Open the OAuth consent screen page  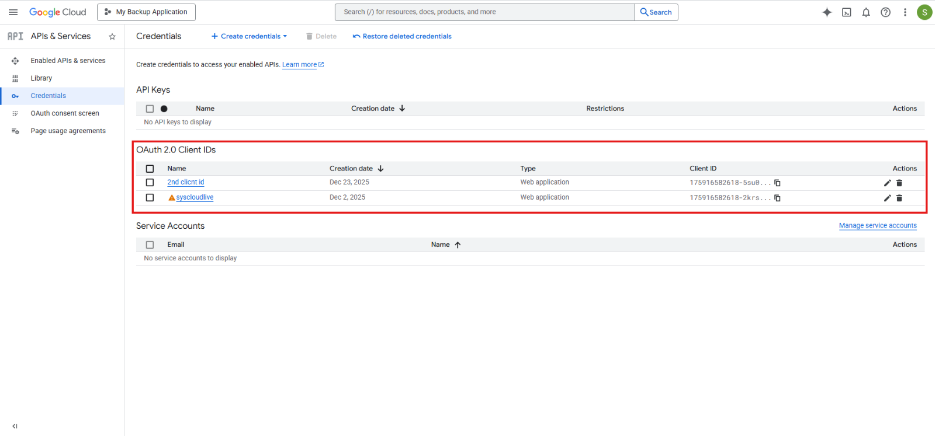pos(64,113)
